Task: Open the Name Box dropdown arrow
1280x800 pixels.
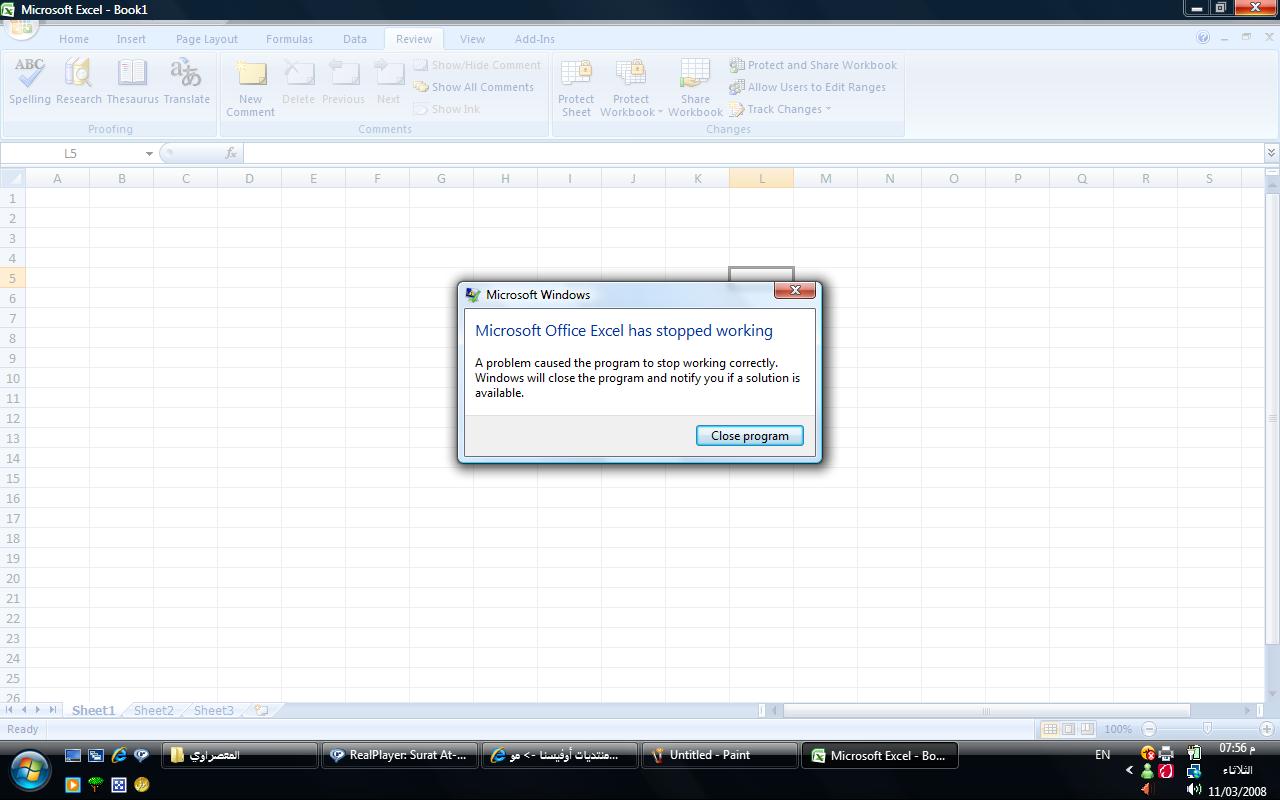Action: click(x=149, y=153)
